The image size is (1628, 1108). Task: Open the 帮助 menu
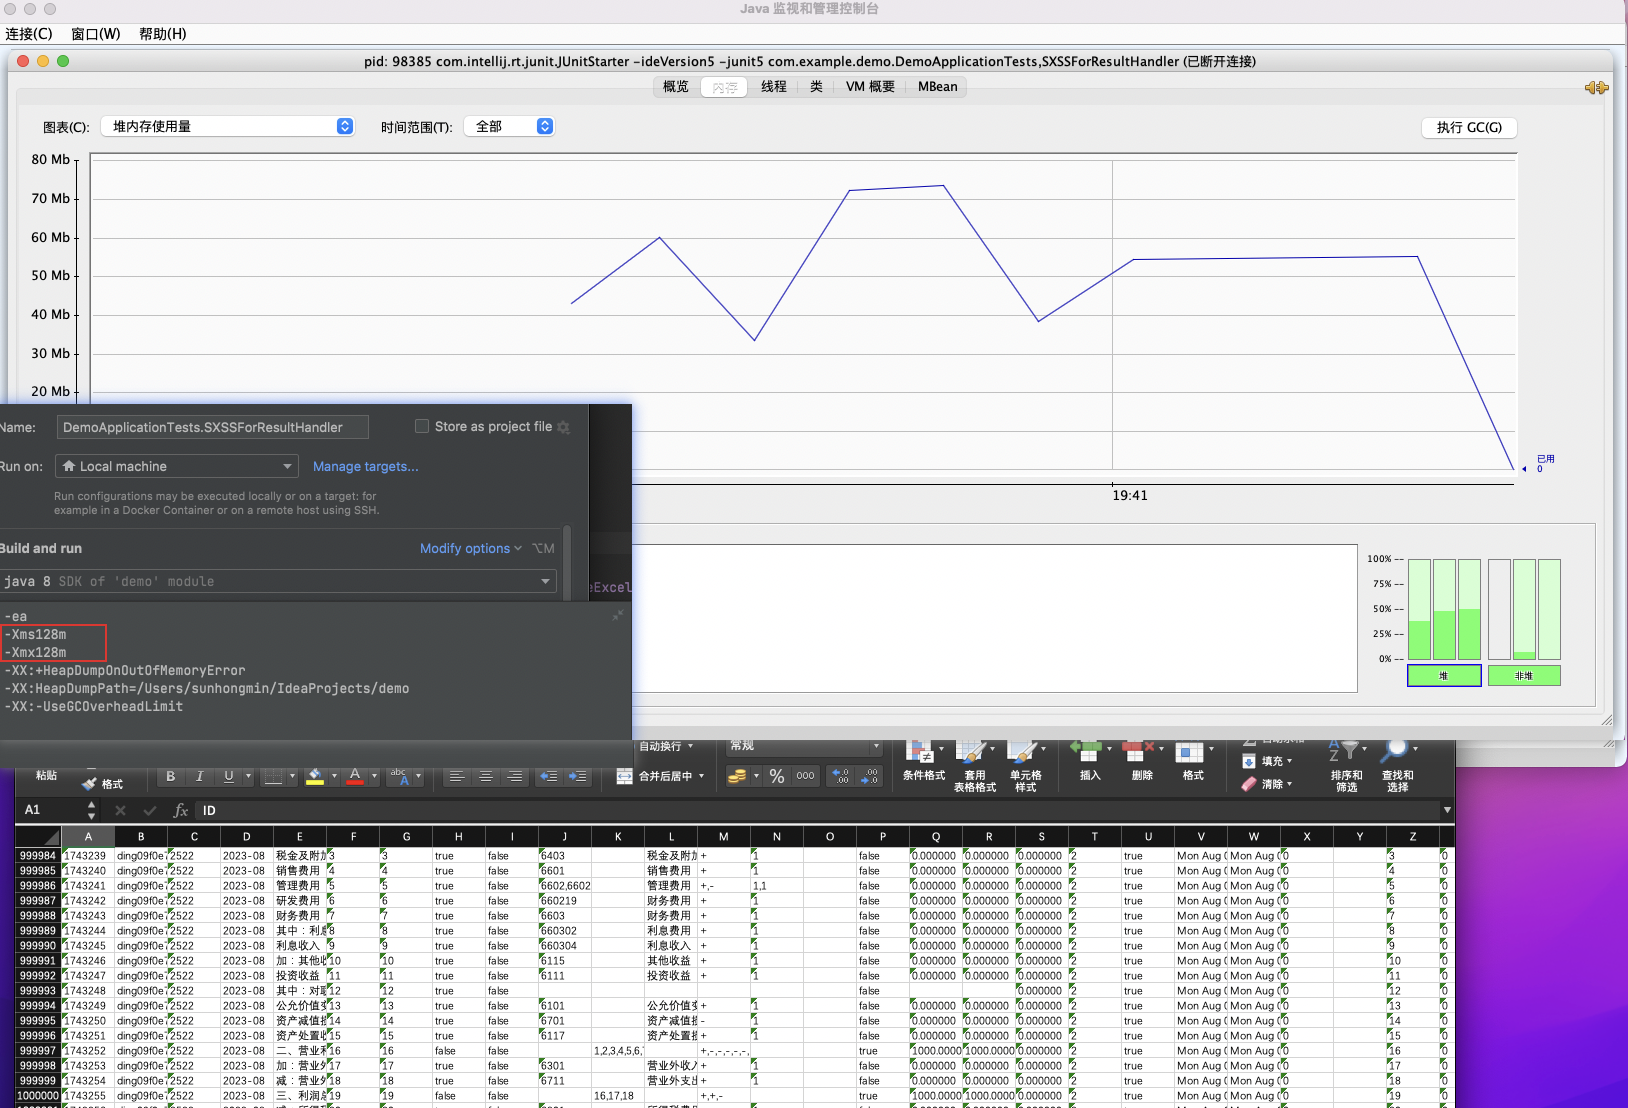coord(163,34)
